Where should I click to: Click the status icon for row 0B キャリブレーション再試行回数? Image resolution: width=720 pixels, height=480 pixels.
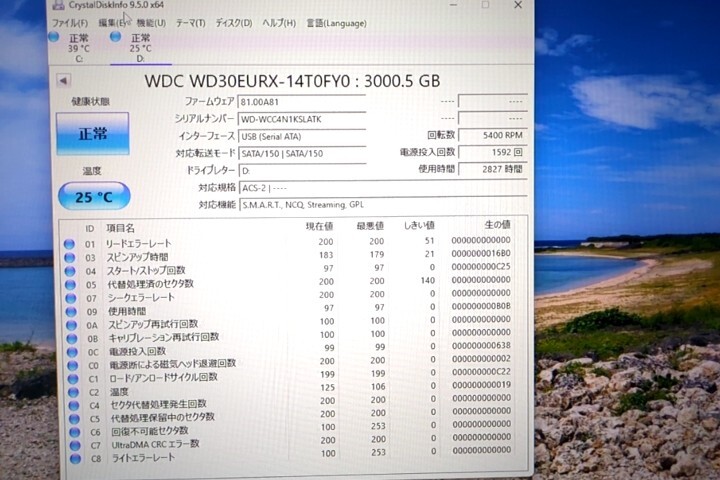pyautogui.click(x=72, y=339)
